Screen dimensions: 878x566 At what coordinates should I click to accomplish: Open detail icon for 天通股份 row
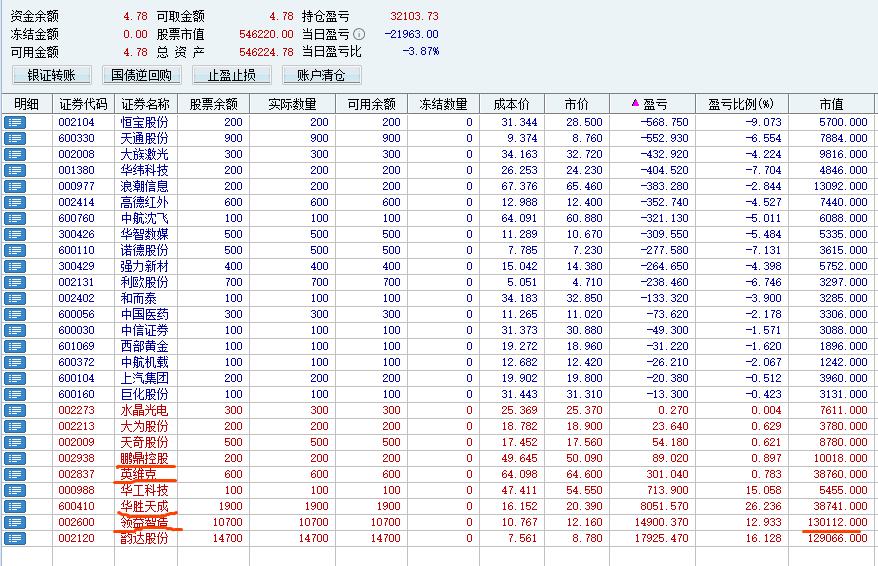[15, 138]
